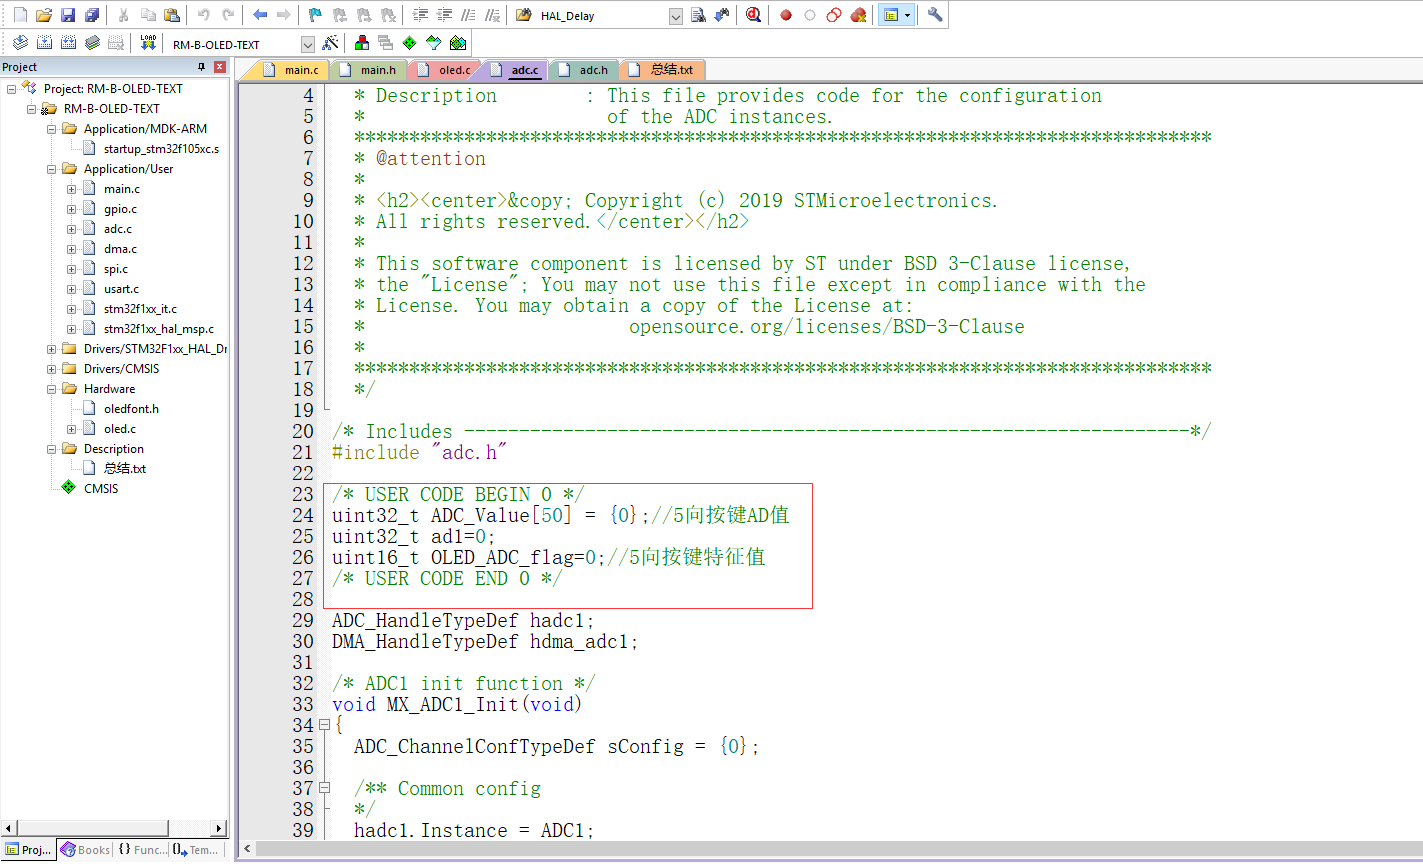Click the green Manage Run-Time Environment icon
1423x864 pixels.
409,43
